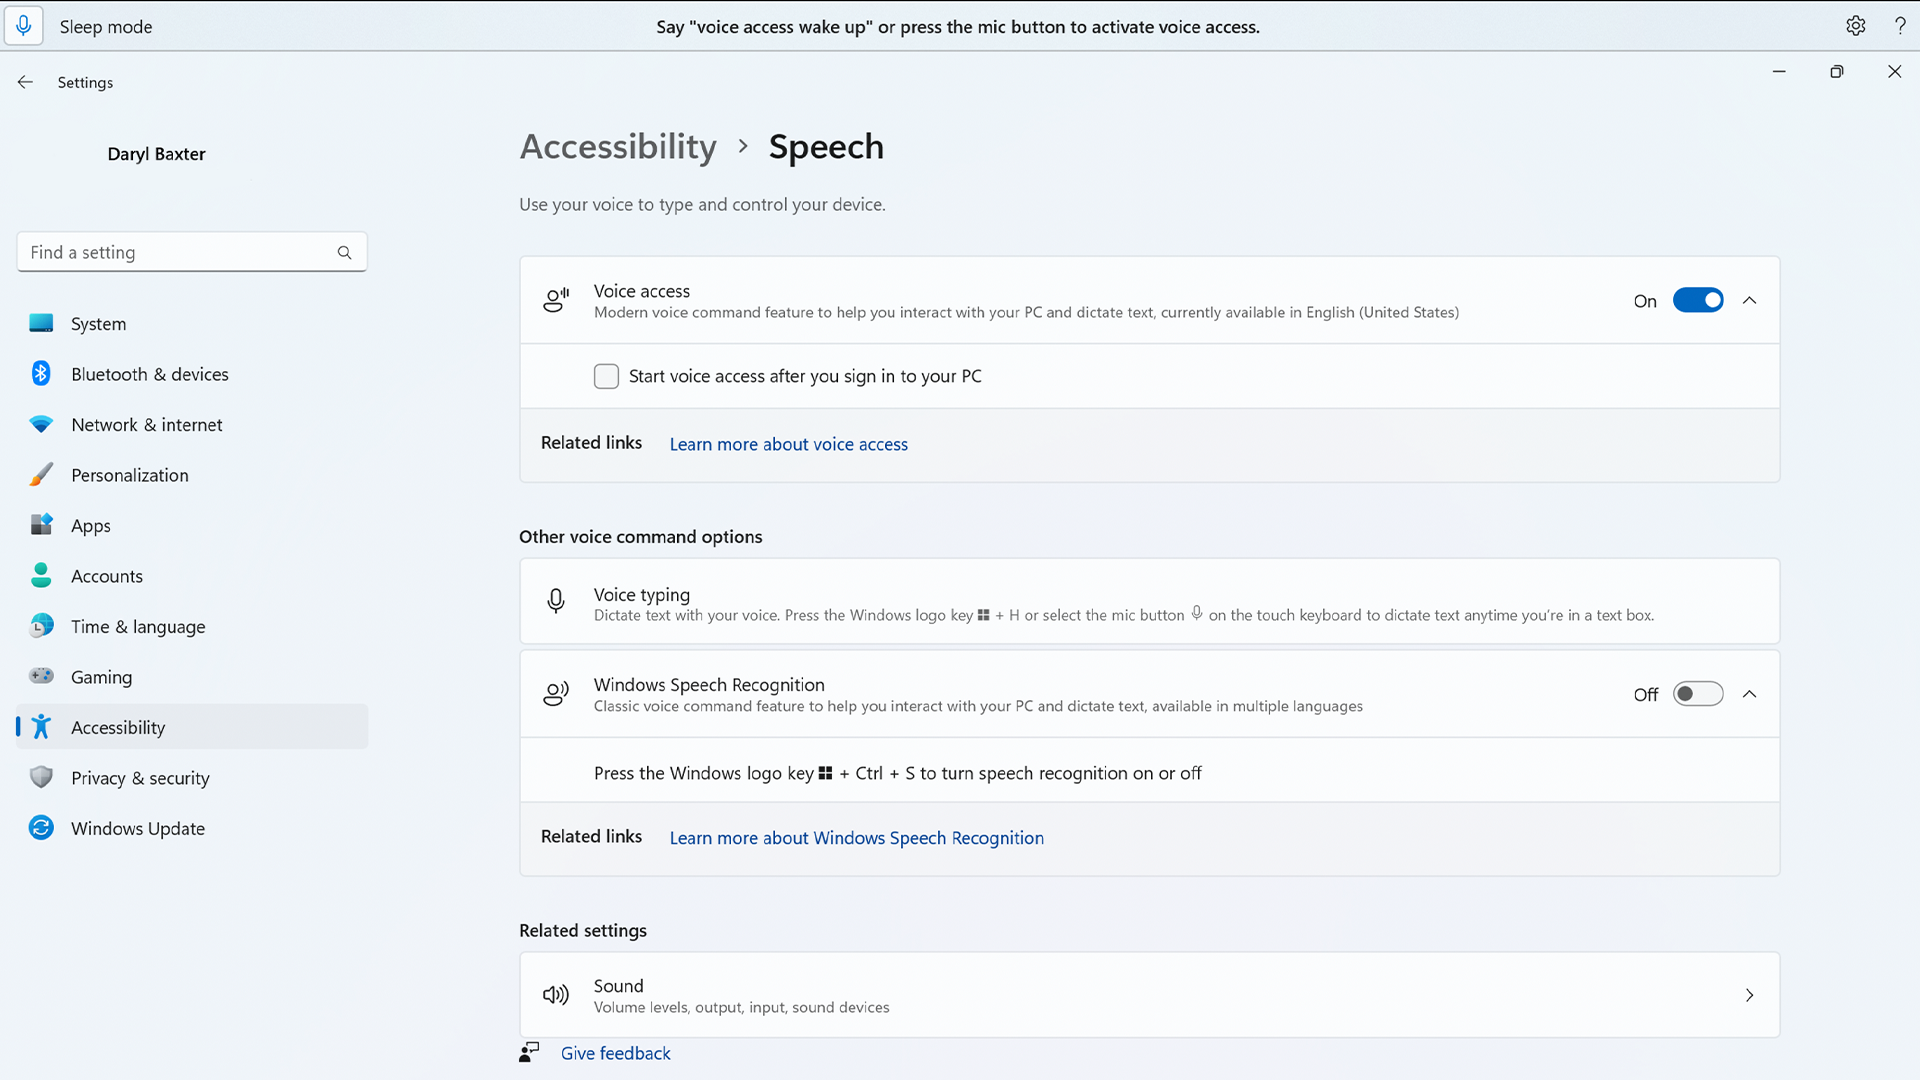Screen dimensions: 1920x1080
Task: Click the Sound related settings title
Action: click(618, 986)
